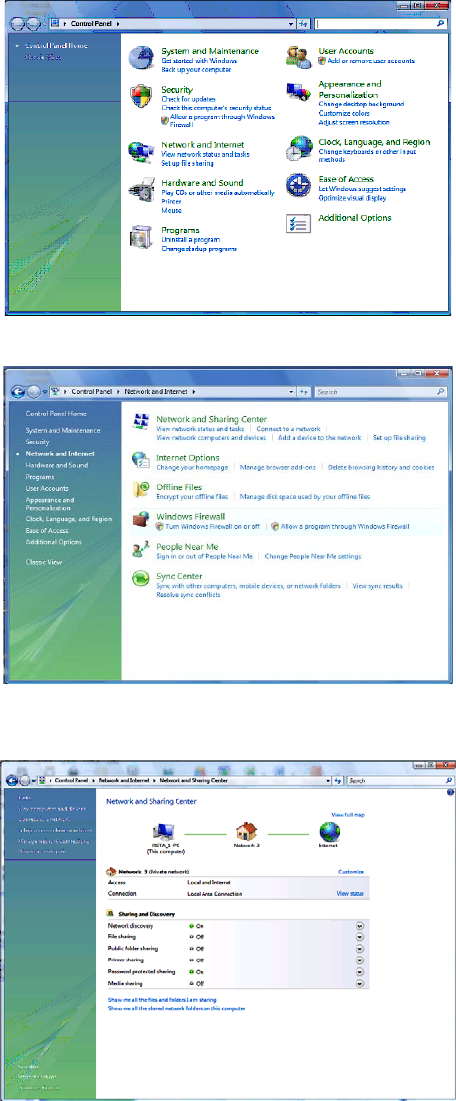Click Back arrow in Network and Sharing Center window
The height and width of the screenshot is (1101, 456).
coord(11,780)
